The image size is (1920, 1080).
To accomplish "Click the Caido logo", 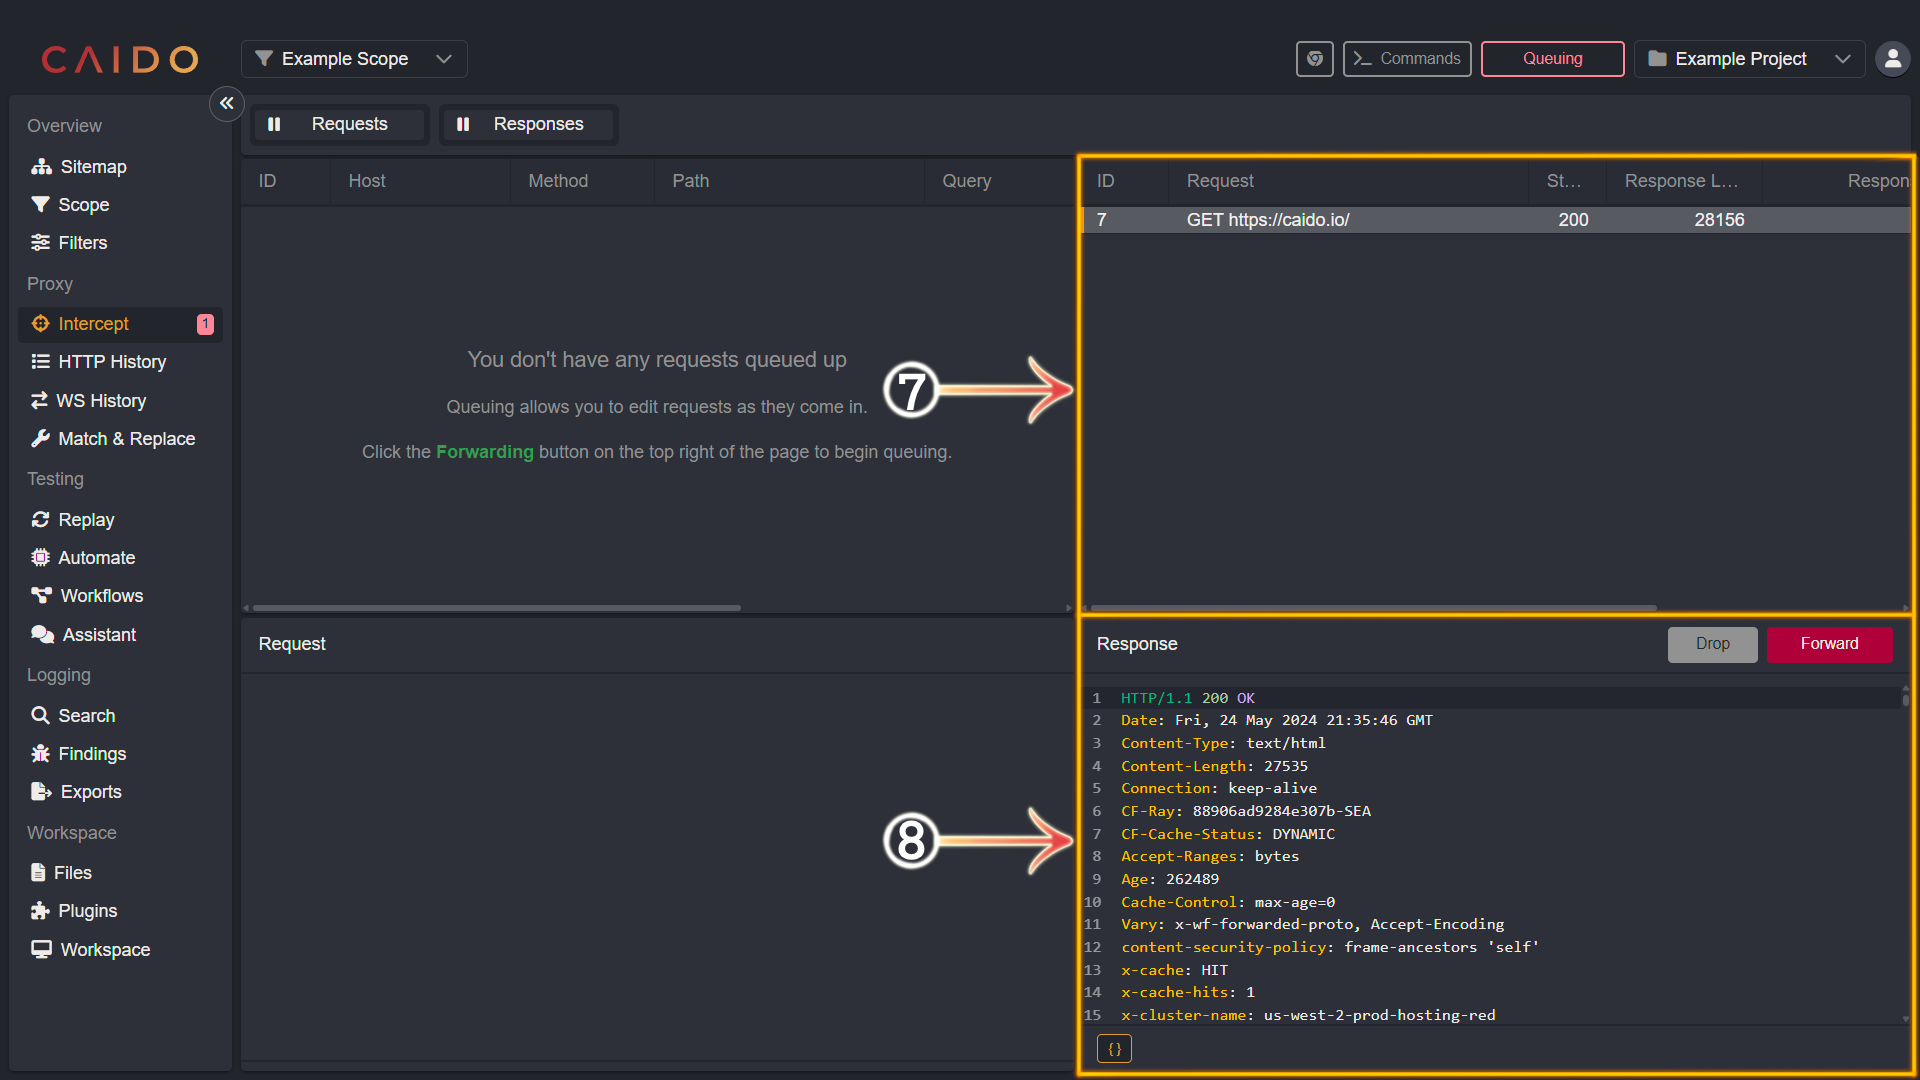I will (x=120, y=59).
